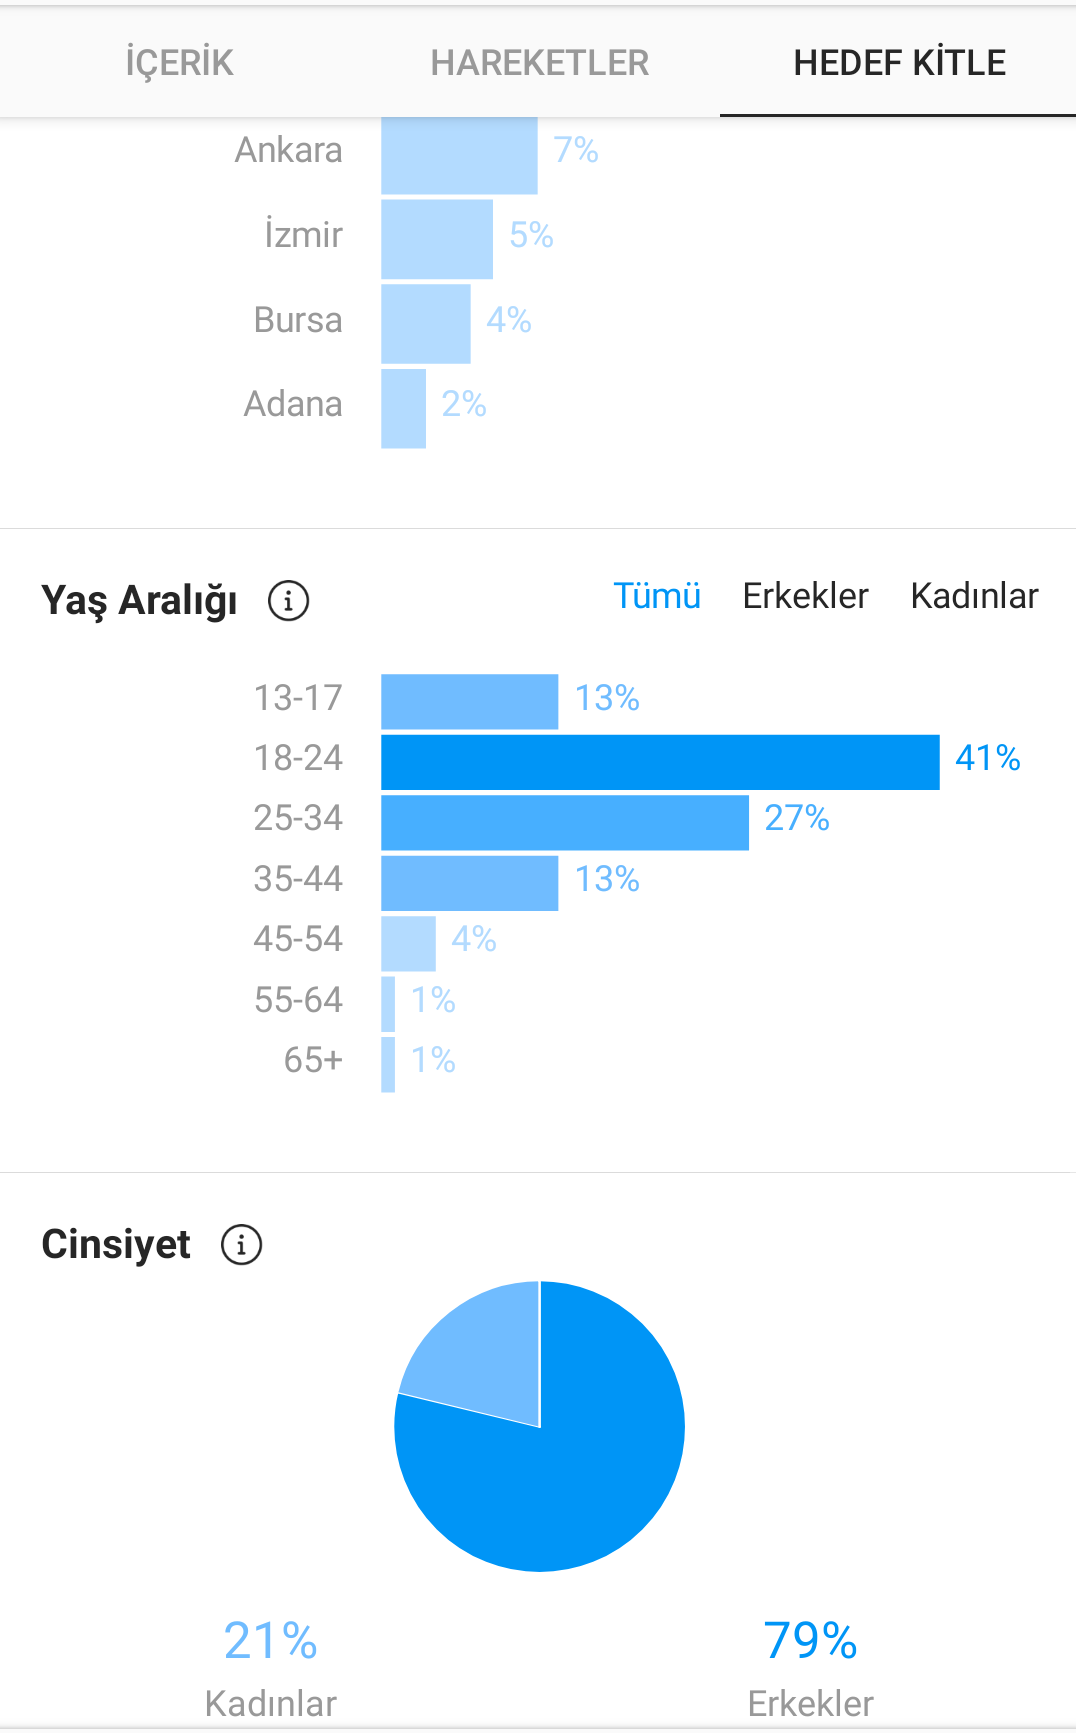Viewport: 1076px width, 1733px height.
Task: Tap the Bursa location bar
Action: pyautogui.click(x=426, y=324)
